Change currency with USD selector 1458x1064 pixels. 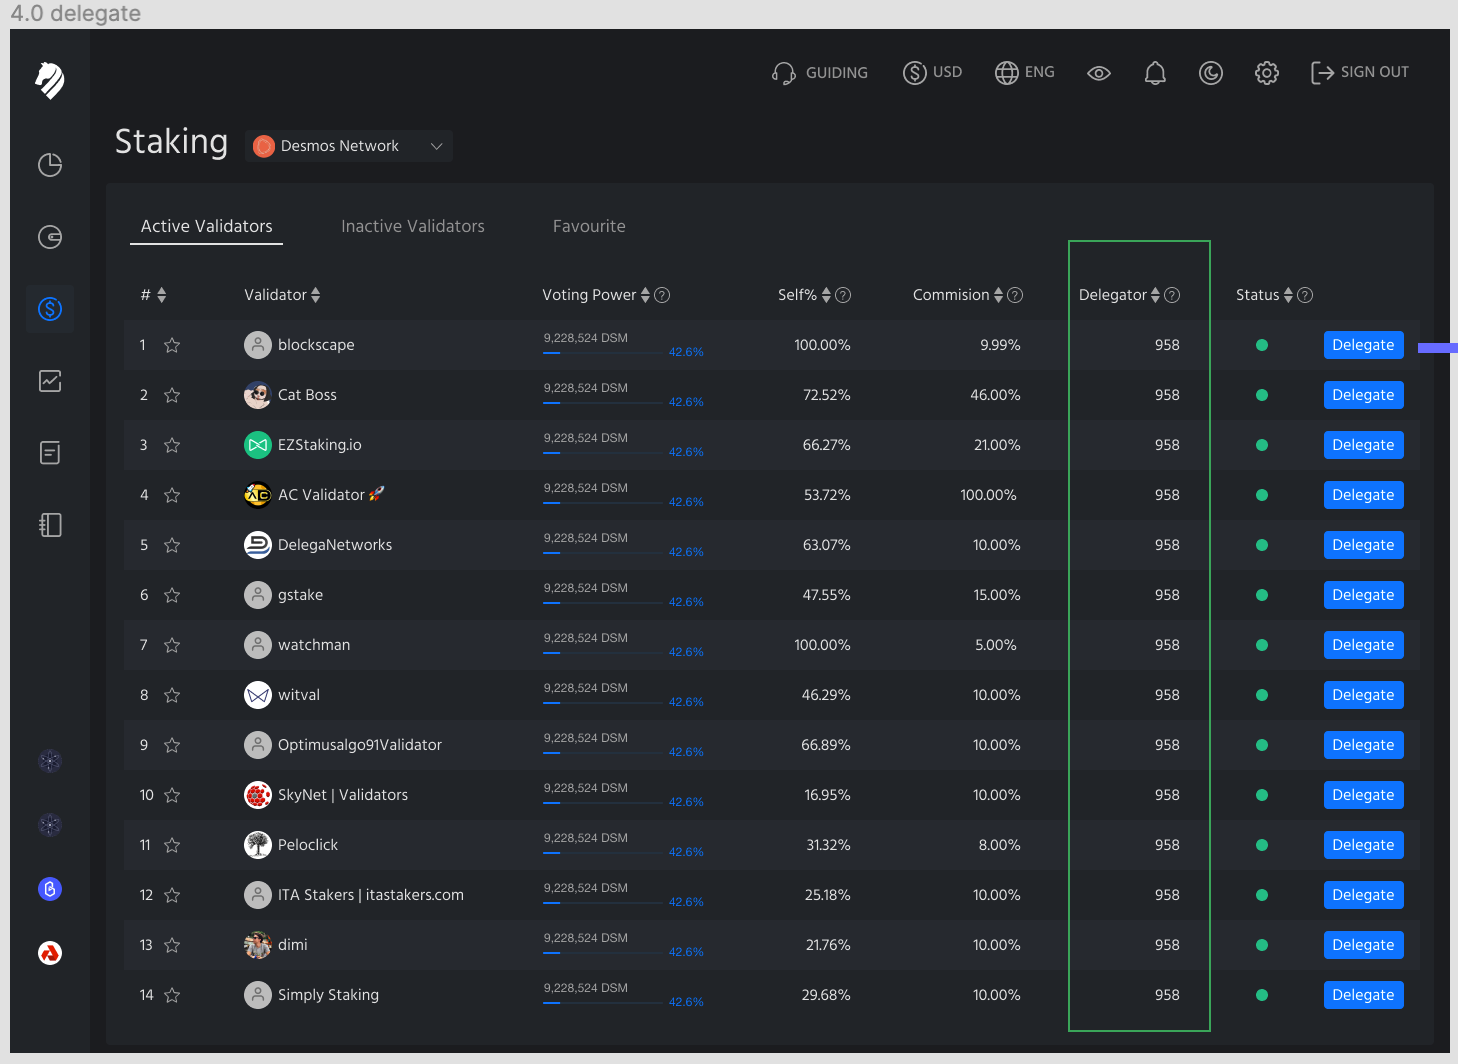tap(932, 73)
